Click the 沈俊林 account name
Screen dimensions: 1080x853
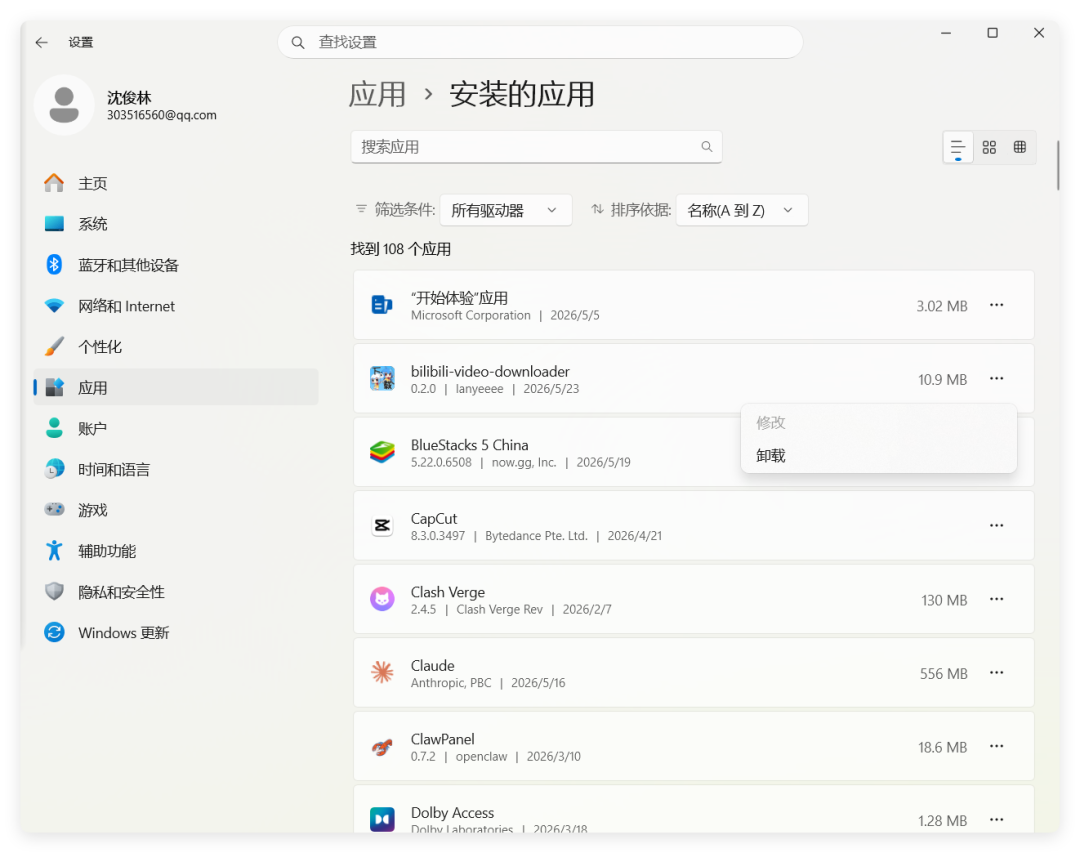[x=129, y=97]
